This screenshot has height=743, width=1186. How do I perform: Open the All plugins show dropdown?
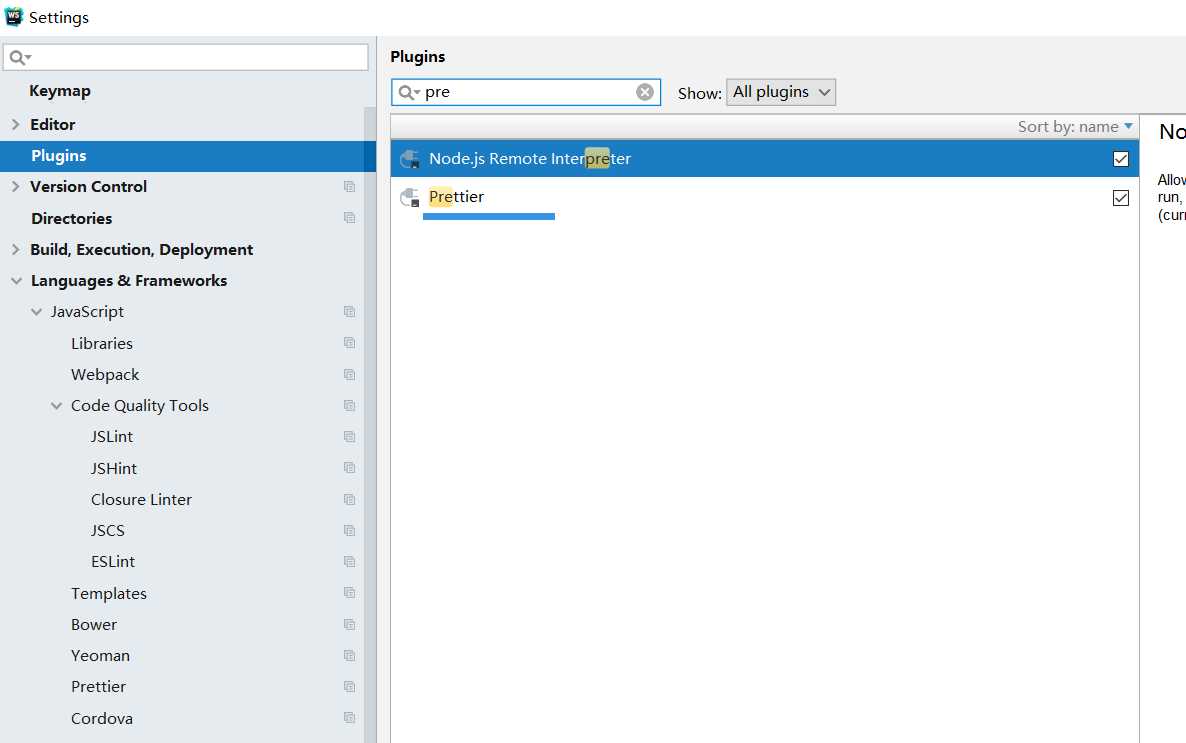[x=781, y=92]
